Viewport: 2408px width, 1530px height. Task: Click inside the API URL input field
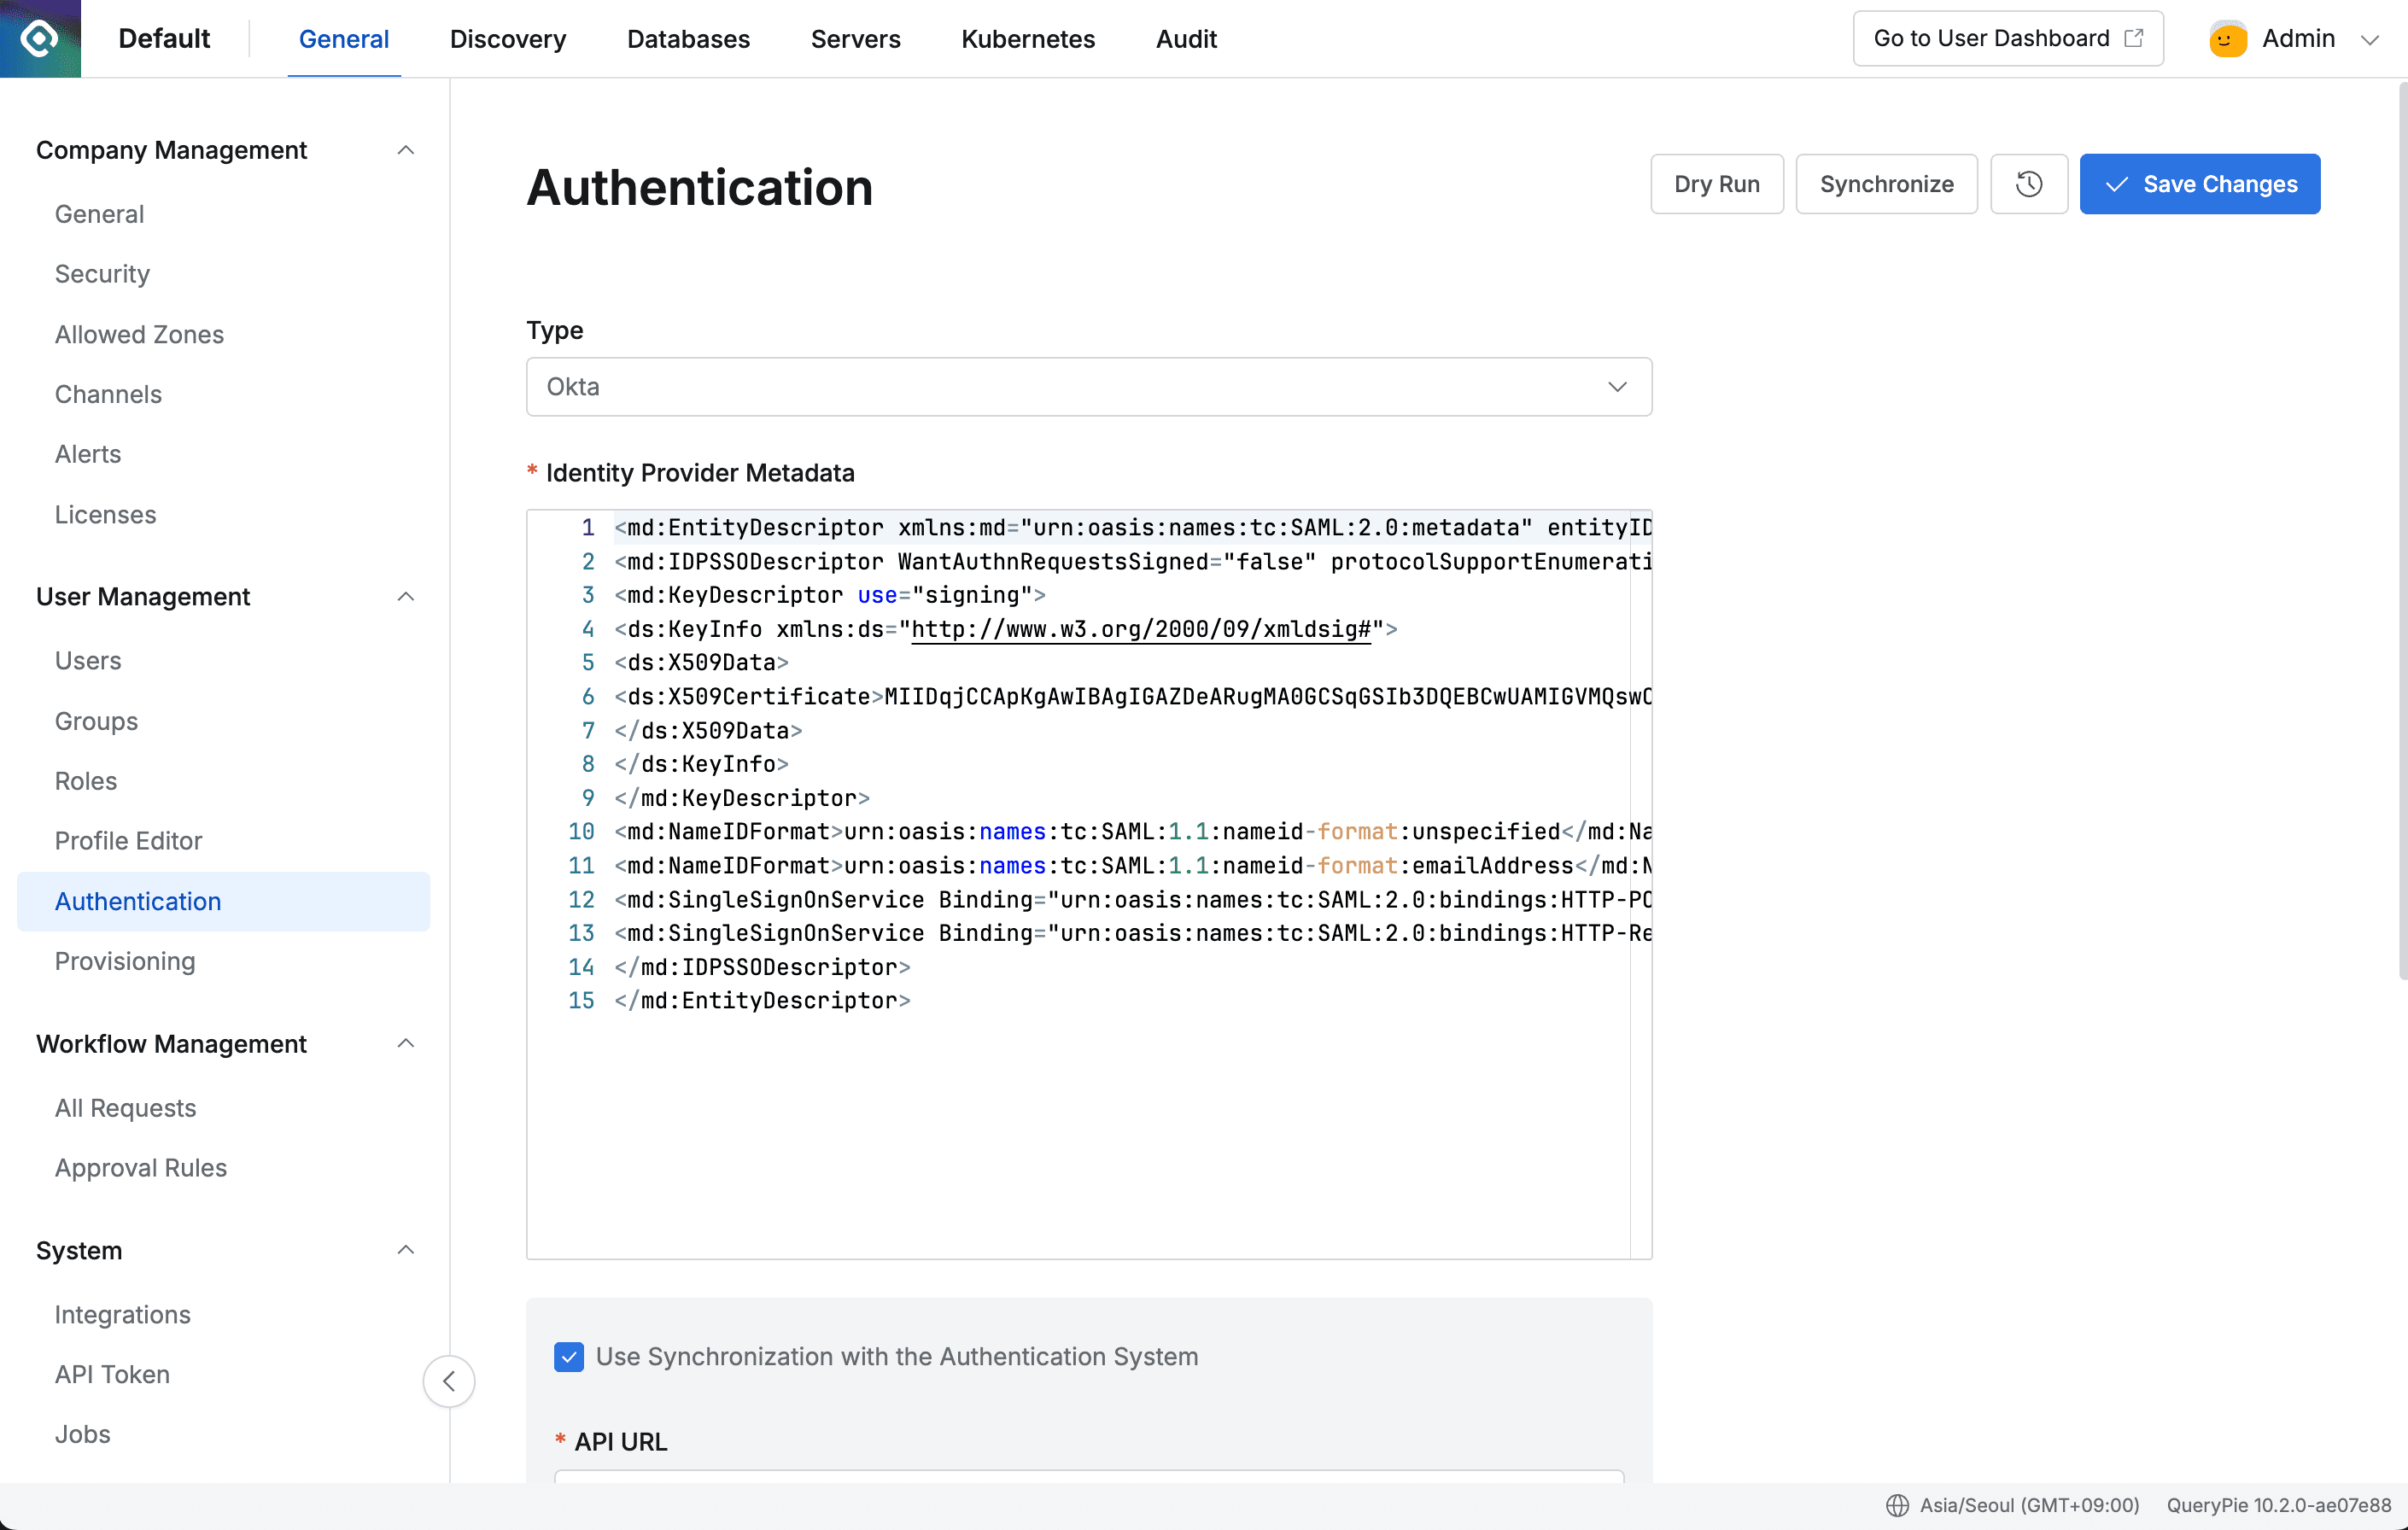point(1088,1490)
